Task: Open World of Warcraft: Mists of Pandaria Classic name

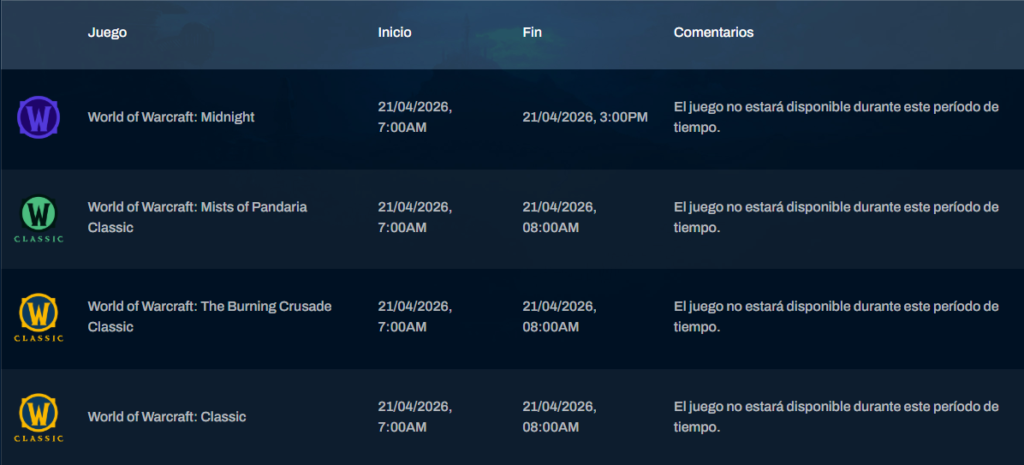Action: [x=197, y=217]
